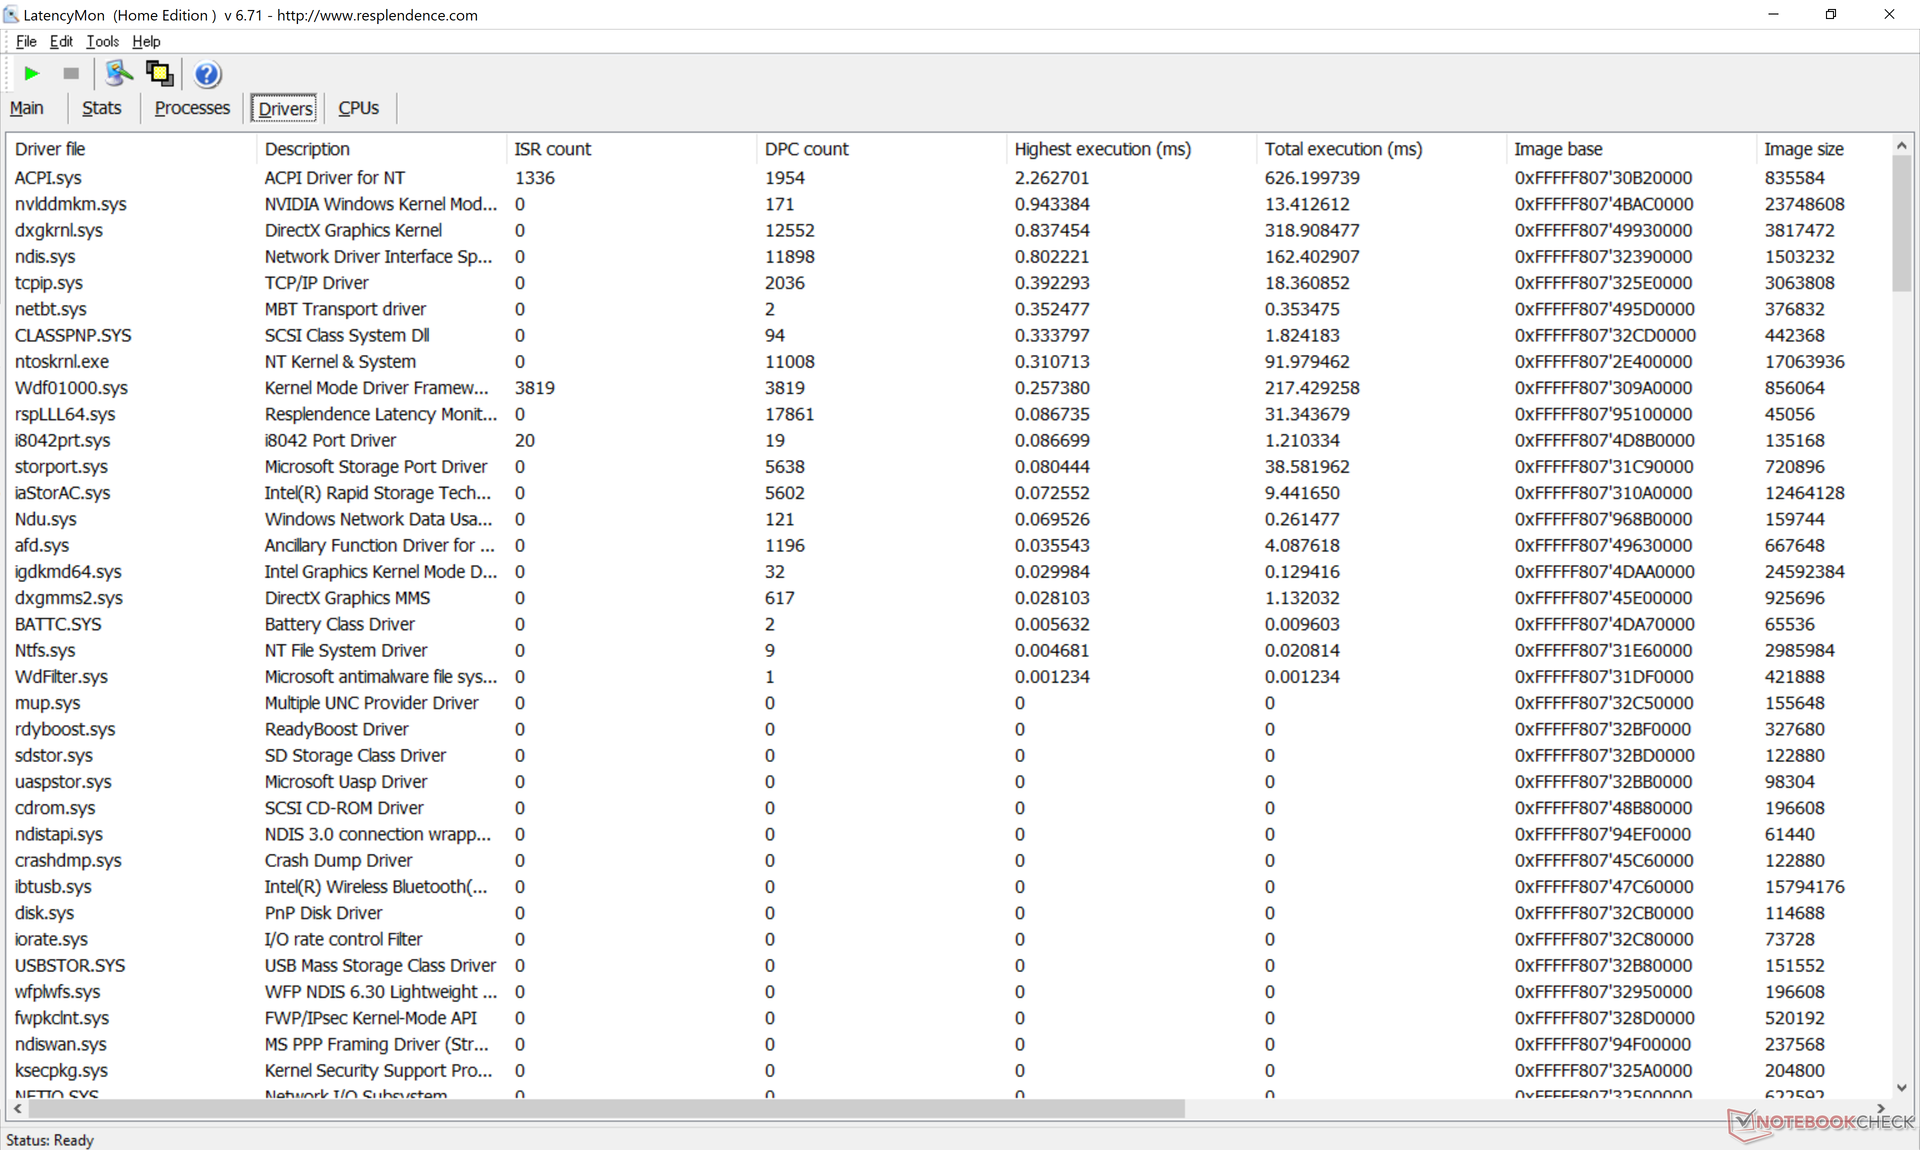Open help via the blue question mark
The image size is (1920, 1150).
pos(207,74)
